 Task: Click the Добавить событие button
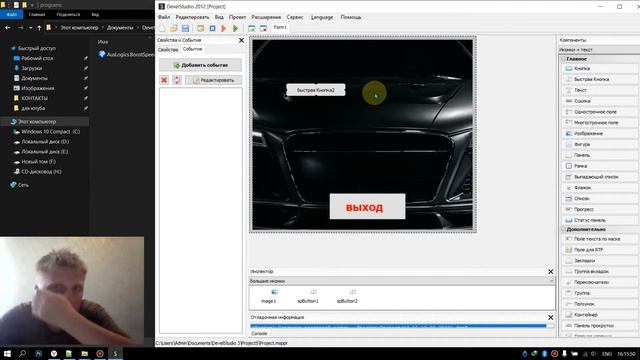[200, 65]
